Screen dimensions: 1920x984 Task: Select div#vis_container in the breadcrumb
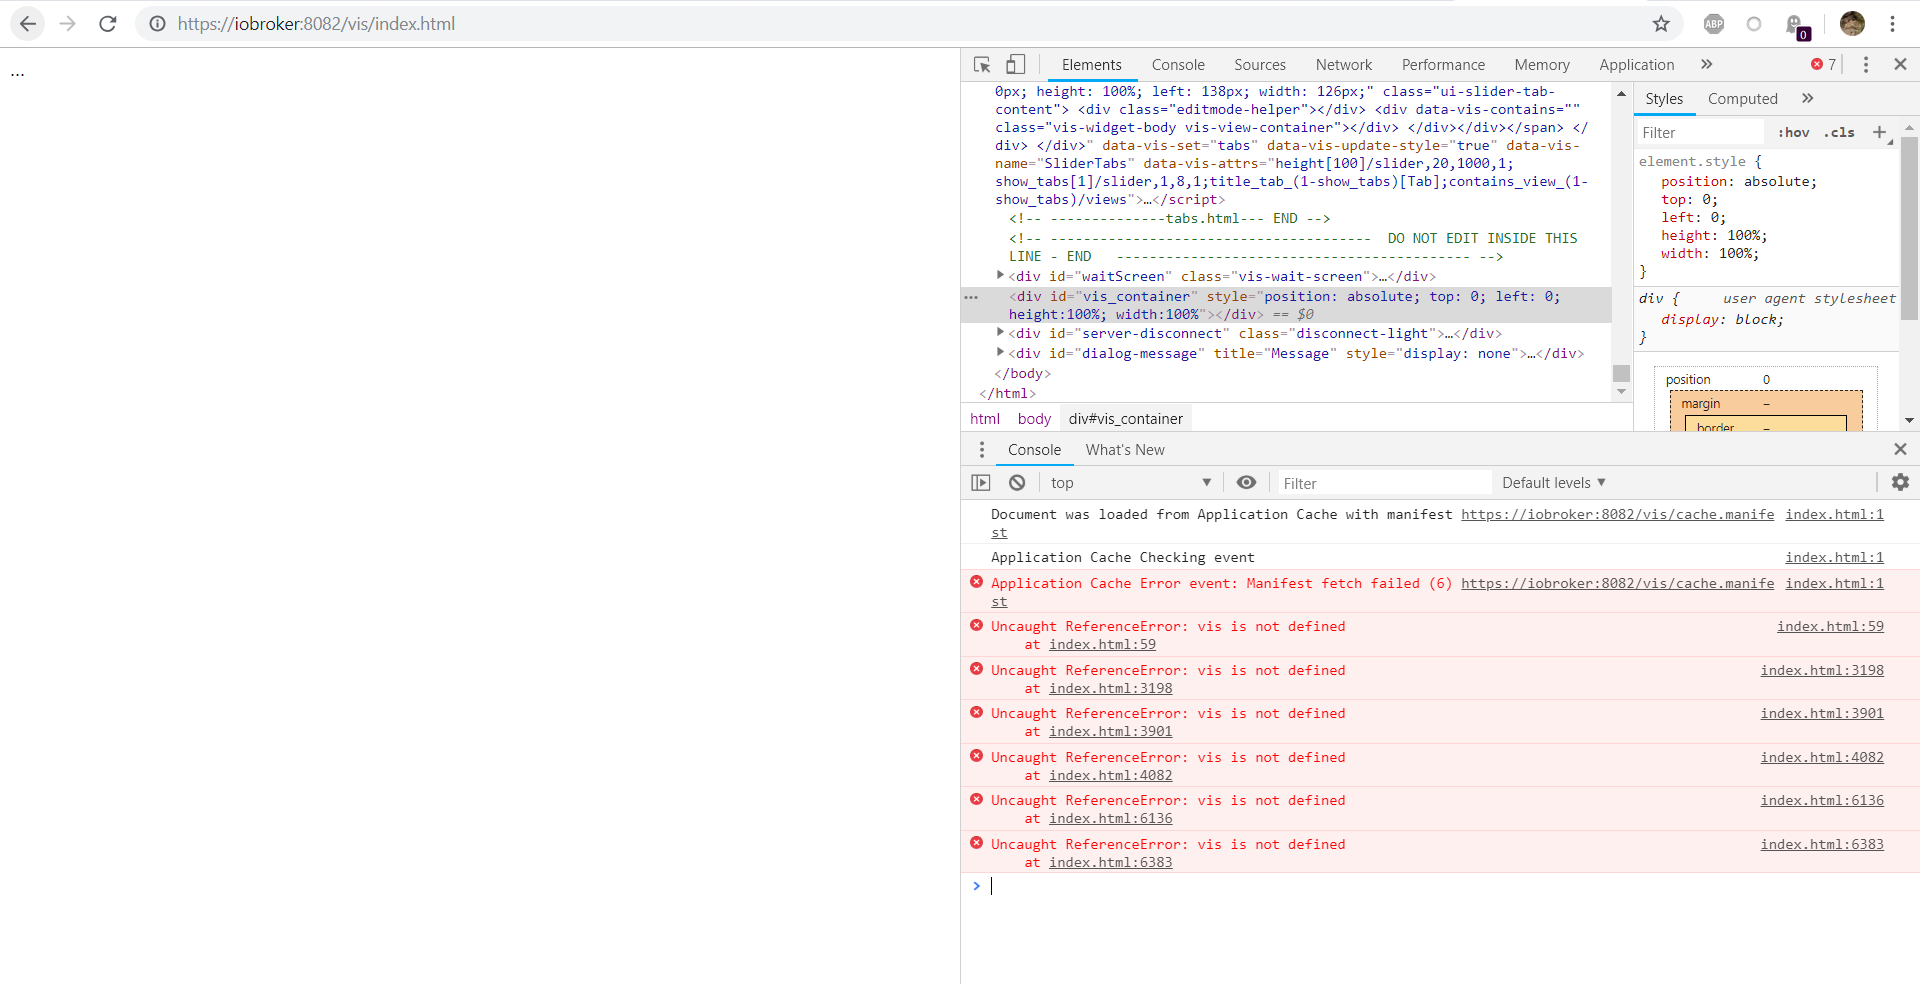[x=1125, y=419]
